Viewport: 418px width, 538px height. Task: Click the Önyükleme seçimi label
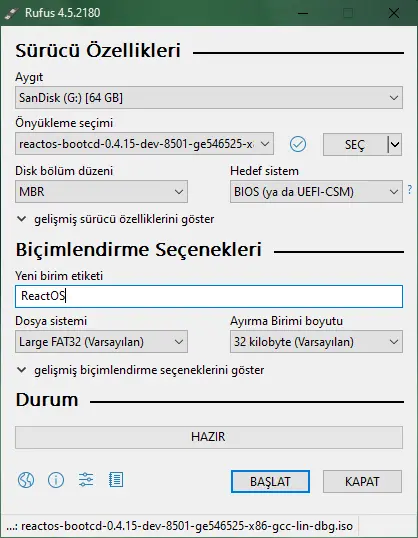[64, 123]
